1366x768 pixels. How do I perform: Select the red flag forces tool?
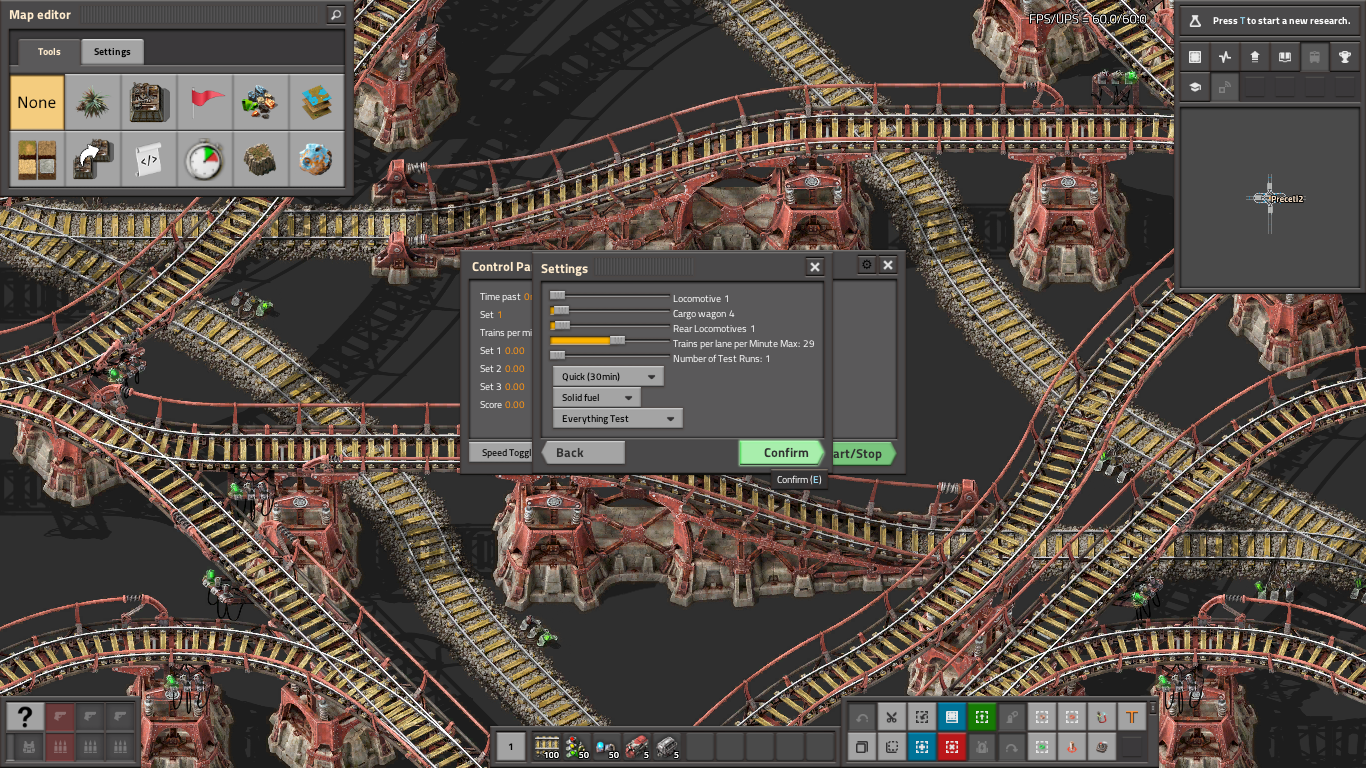(x=207, y=102)
